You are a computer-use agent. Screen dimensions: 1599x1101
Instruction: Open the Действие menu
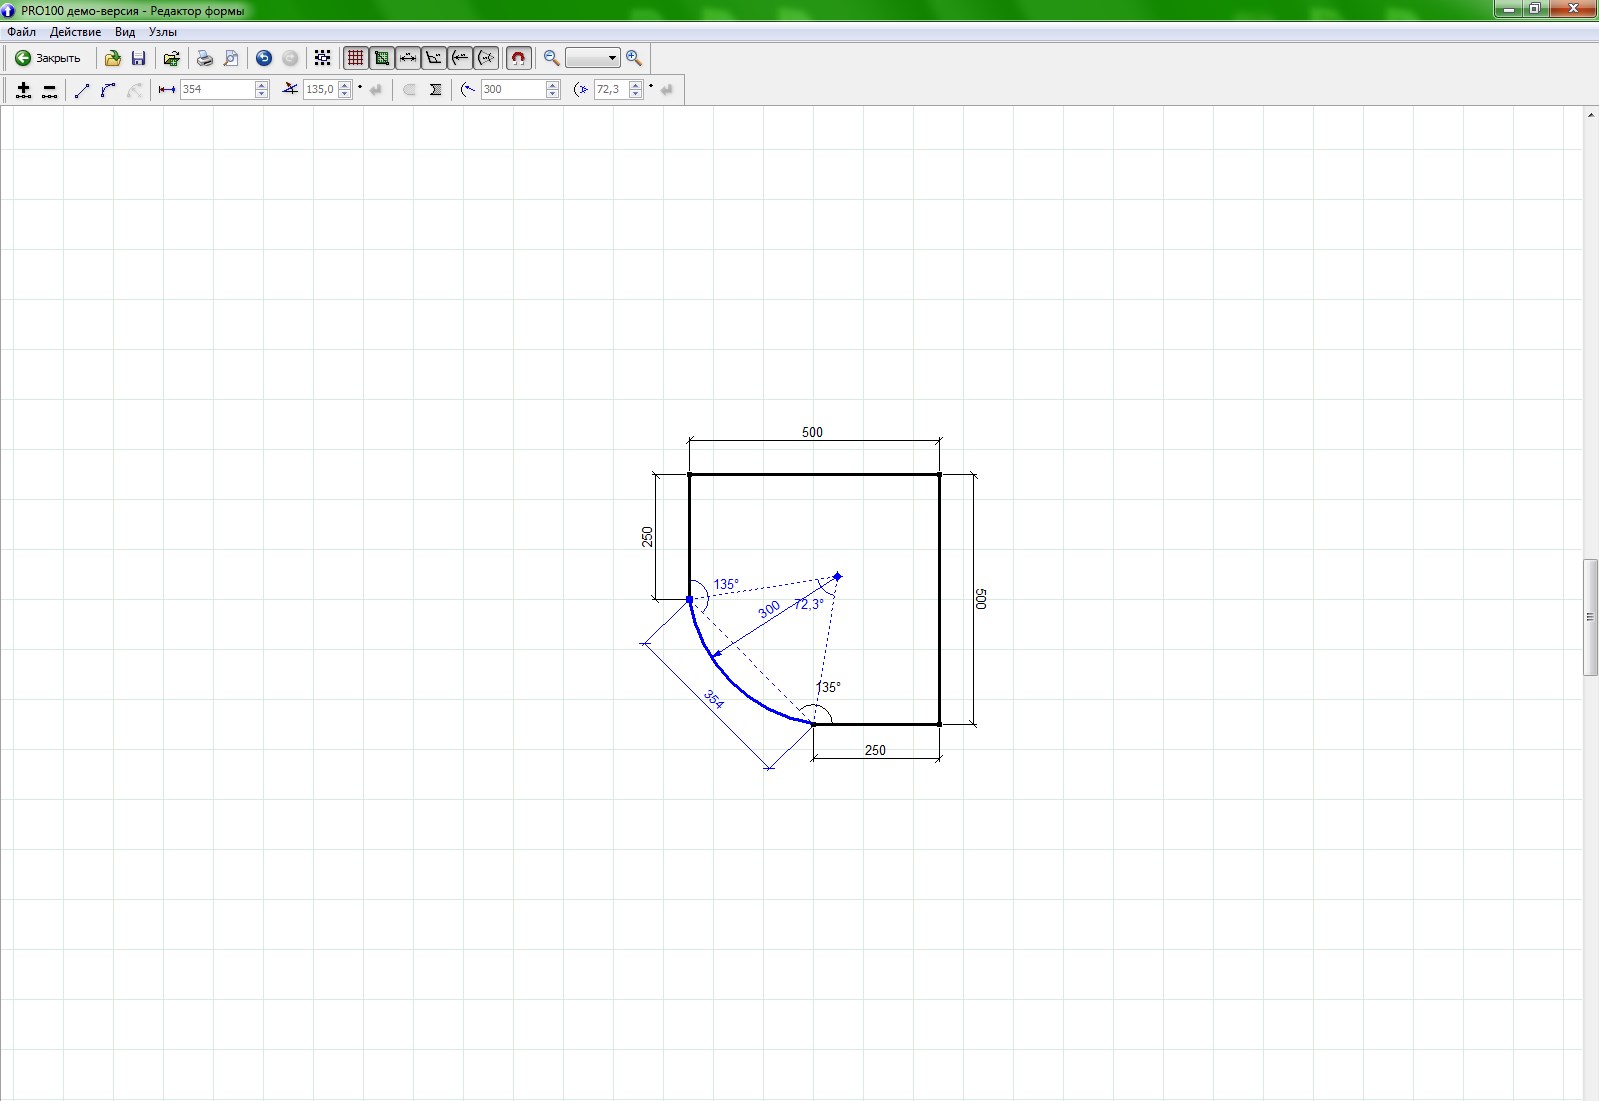[x=75, y=32]
